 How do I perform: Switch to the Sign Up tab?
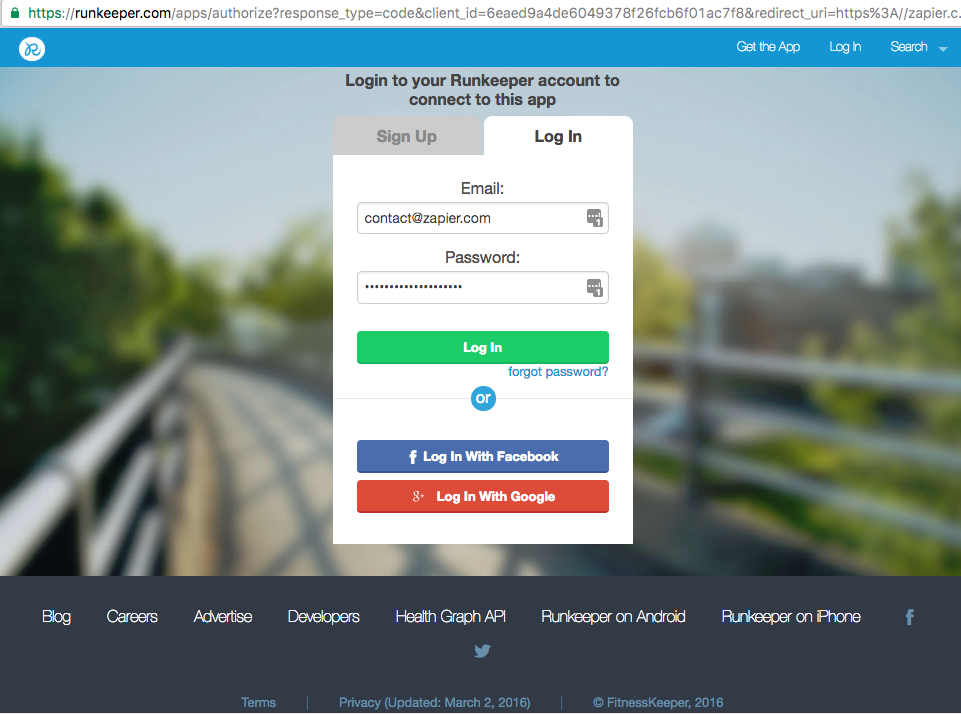[x=407, y=136]
